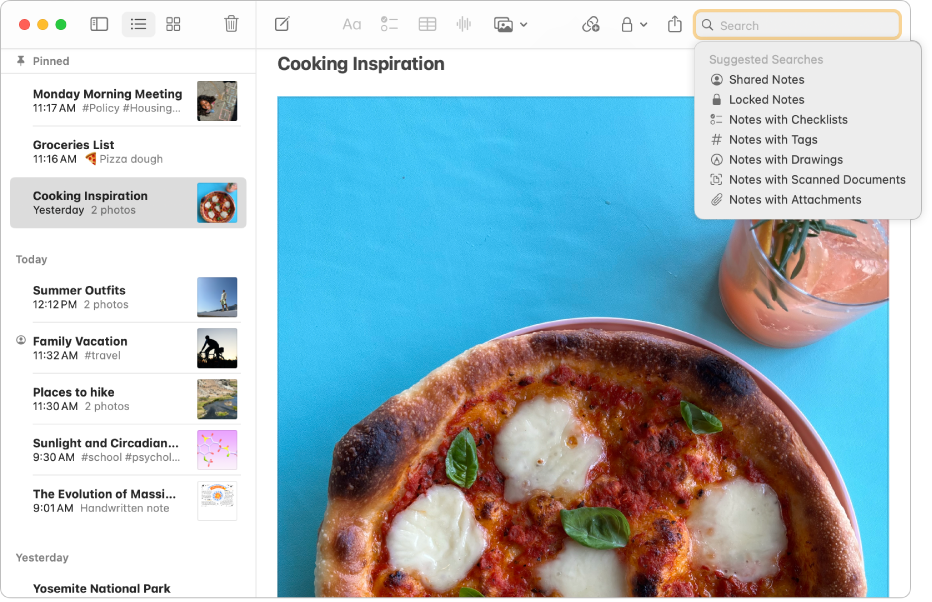Record audio with the waveform icon
Image resolution: width=932 pixels, height=602 pixels.
[464, 24]
